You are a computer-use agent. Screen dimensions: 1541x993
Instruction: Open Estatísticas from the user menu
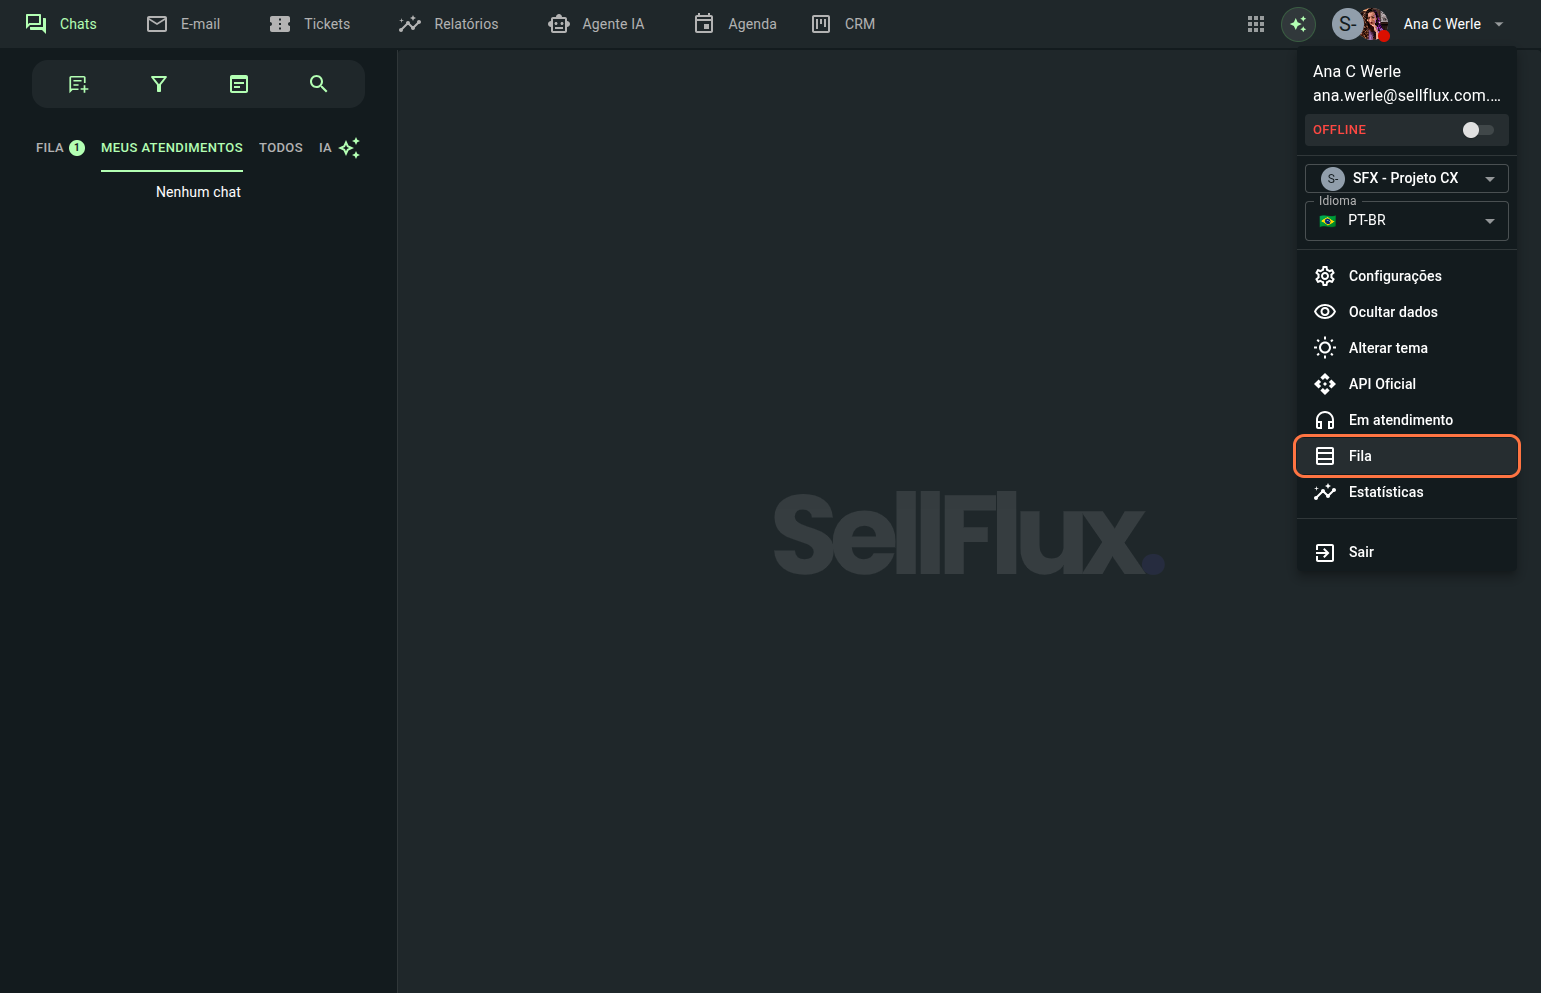tap(1385, 492)
